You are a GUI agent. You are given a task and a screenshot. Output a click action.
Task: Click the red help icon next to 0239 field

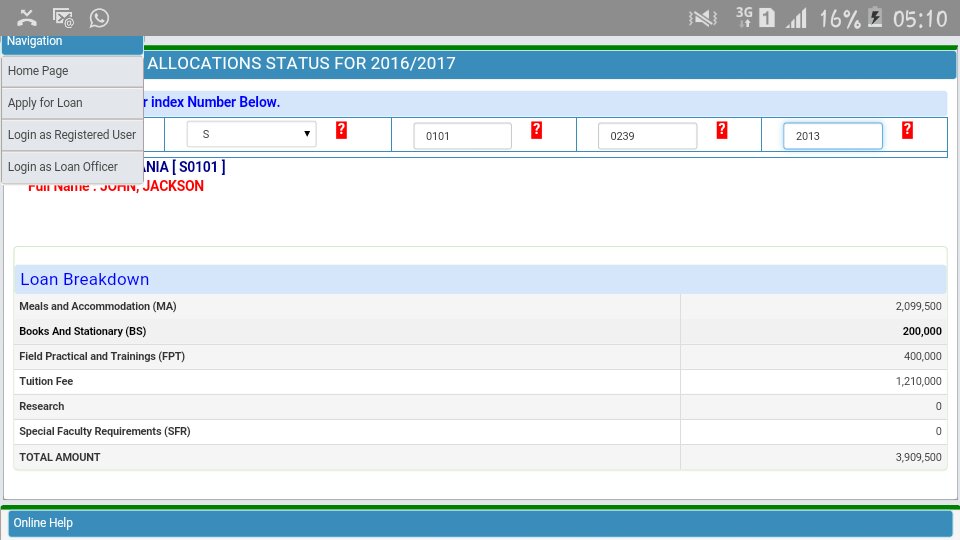(722, 130)
